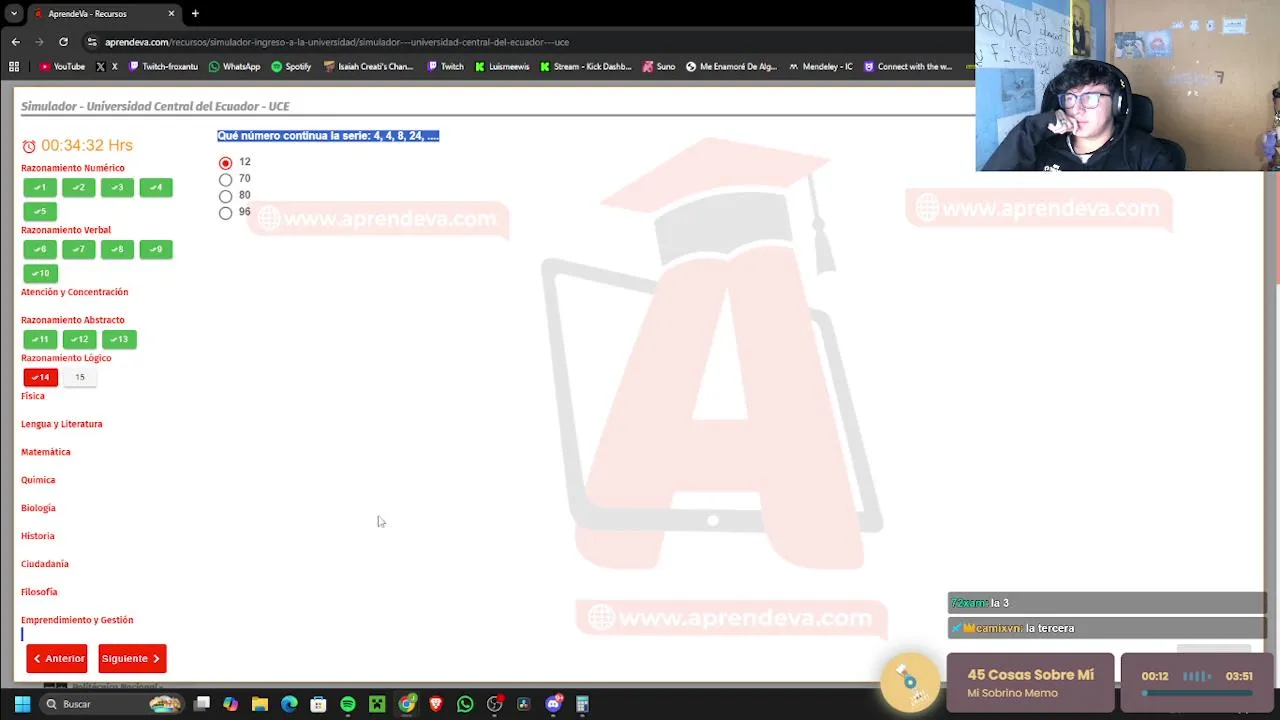
Task: Open Calculator from the taskbar
Action: 582,704
